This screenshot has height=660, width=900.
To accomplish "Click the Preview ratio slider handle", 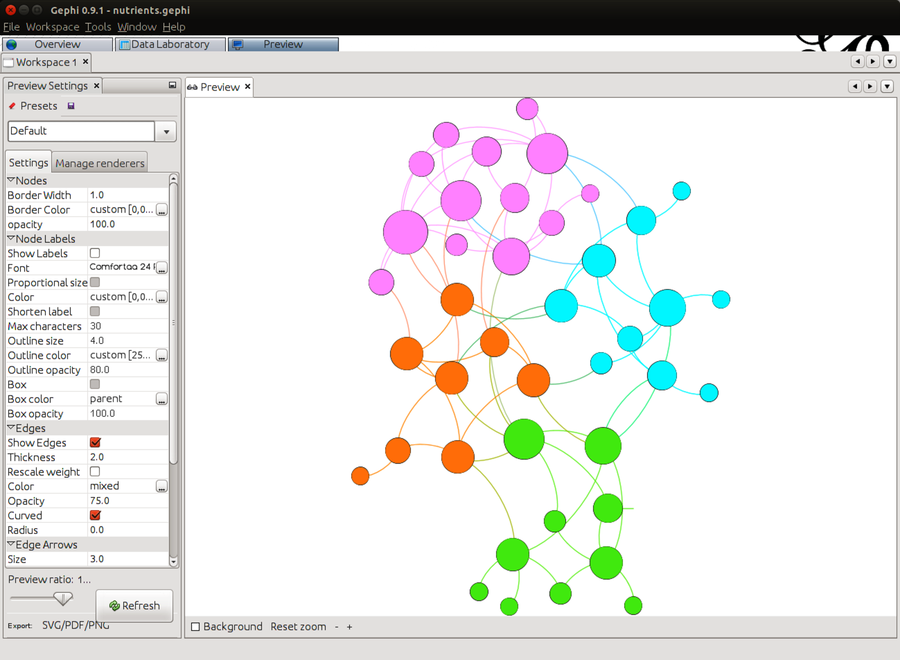I will [x=63, y=599].
